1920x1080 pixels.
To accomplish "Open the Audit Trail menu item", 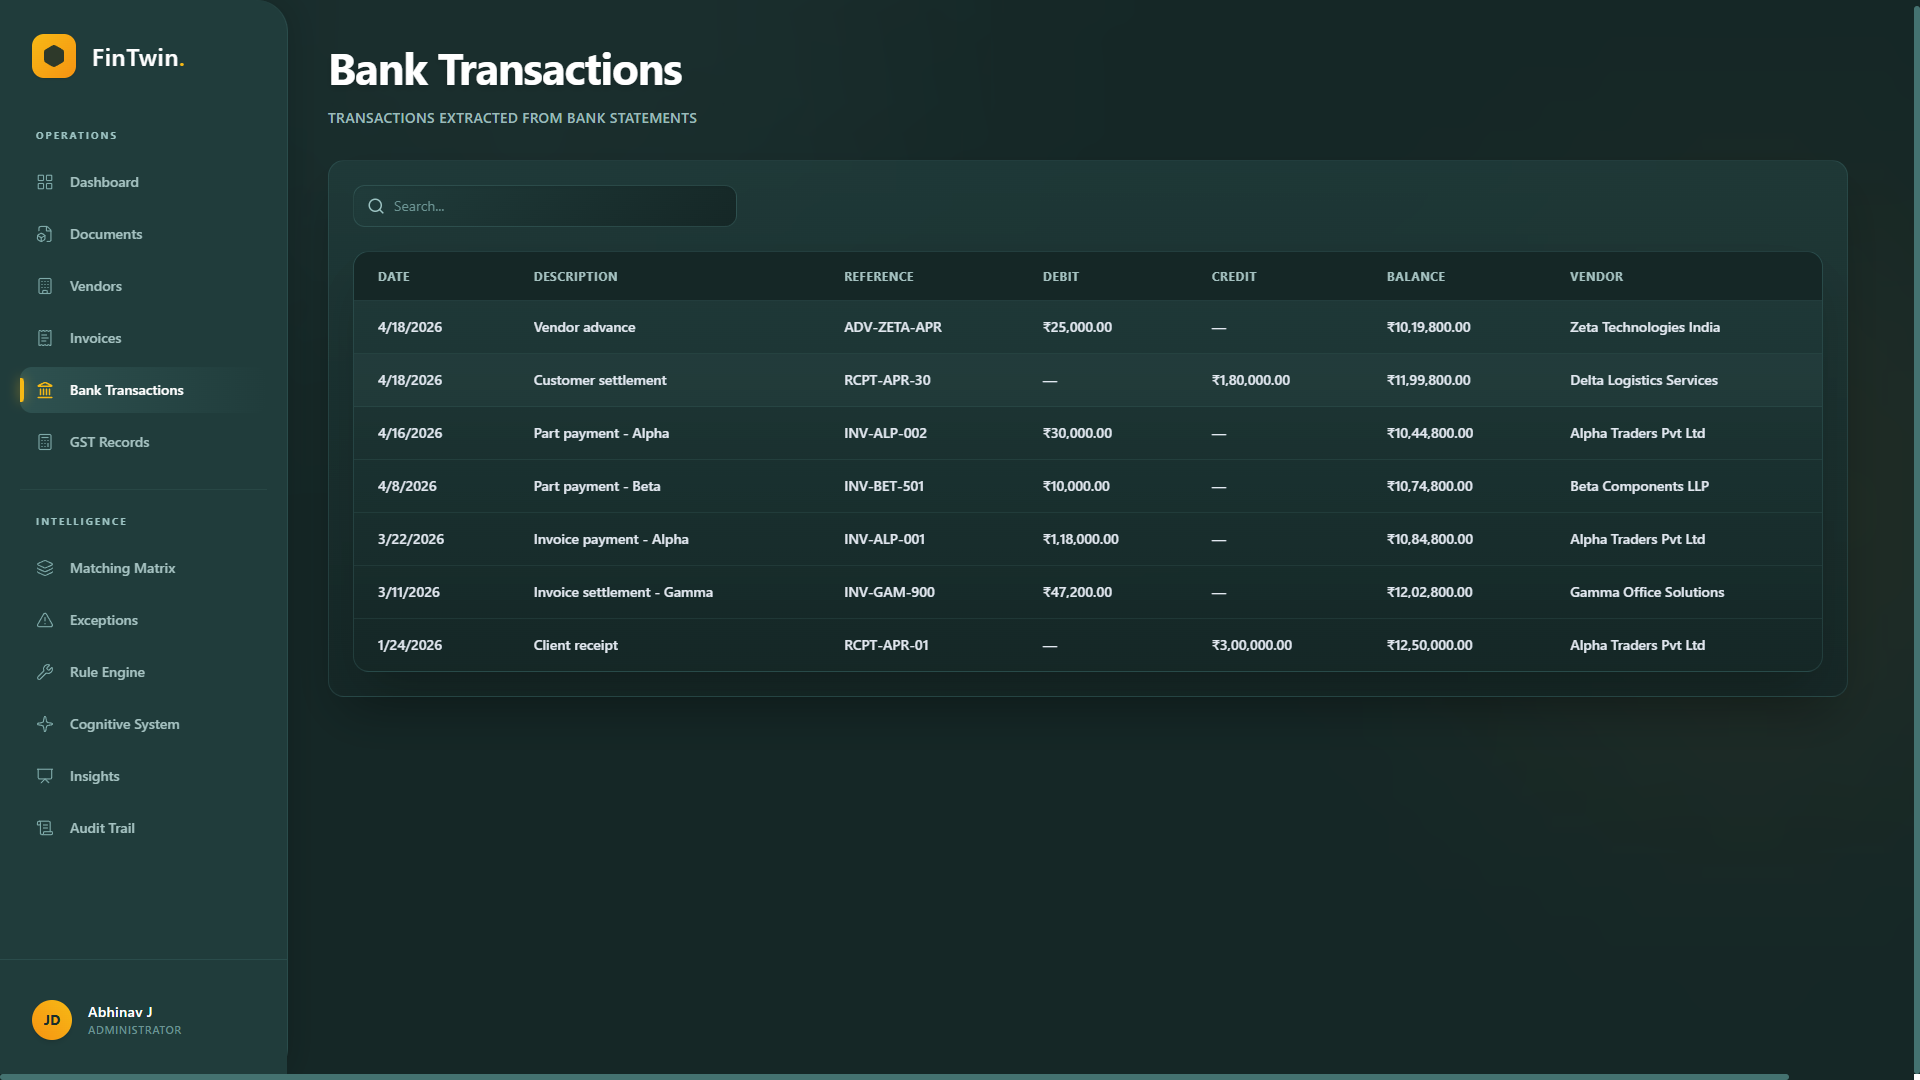I will coord(102,828).
